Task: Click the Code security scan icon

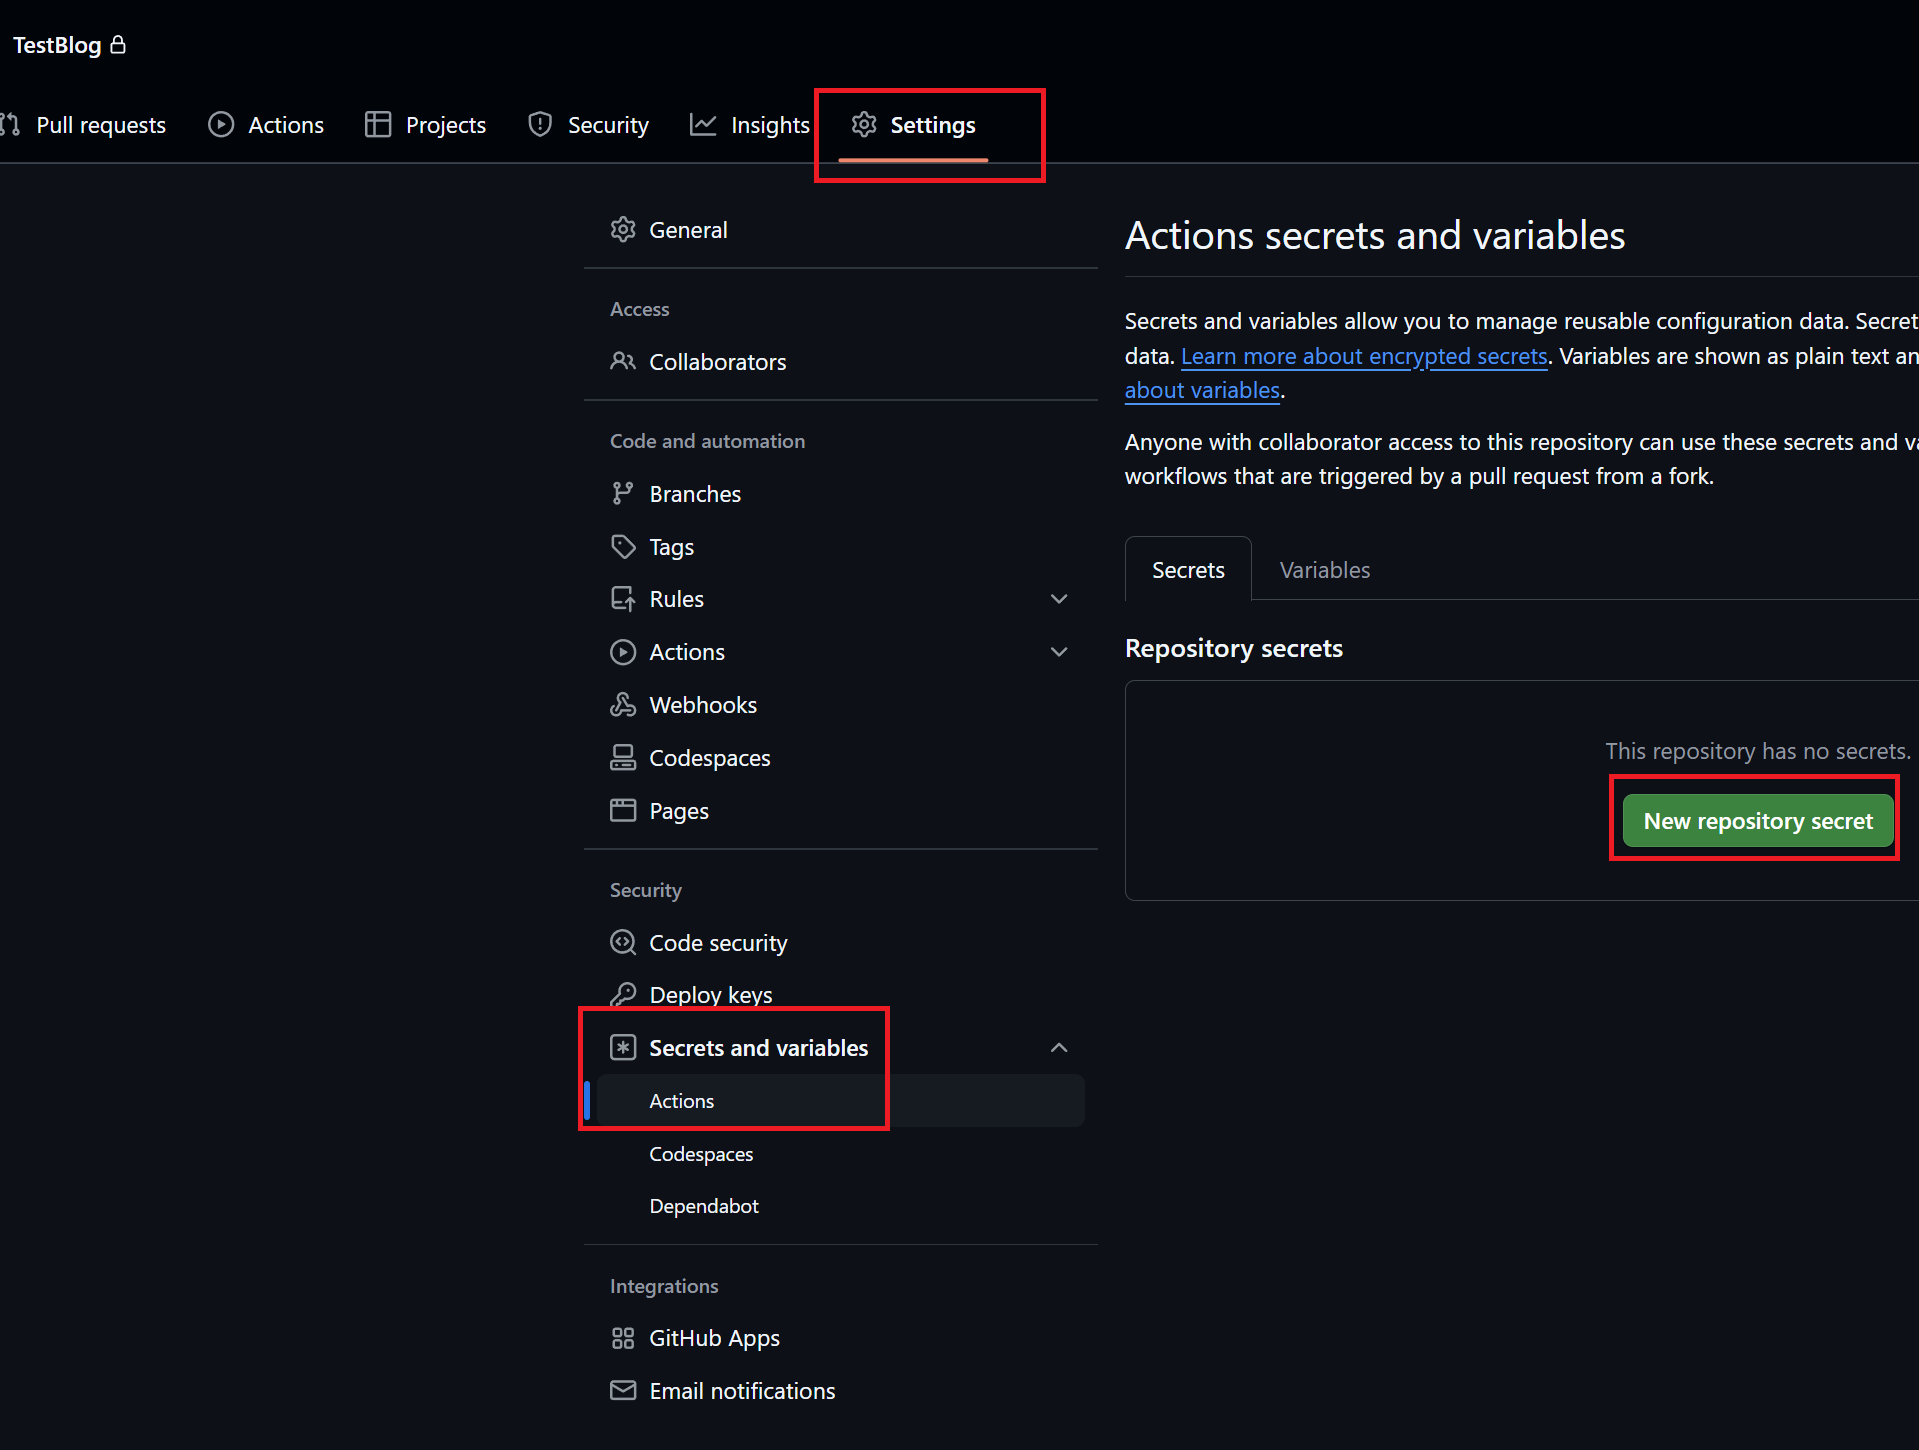Action: click(x=623, y=942)
